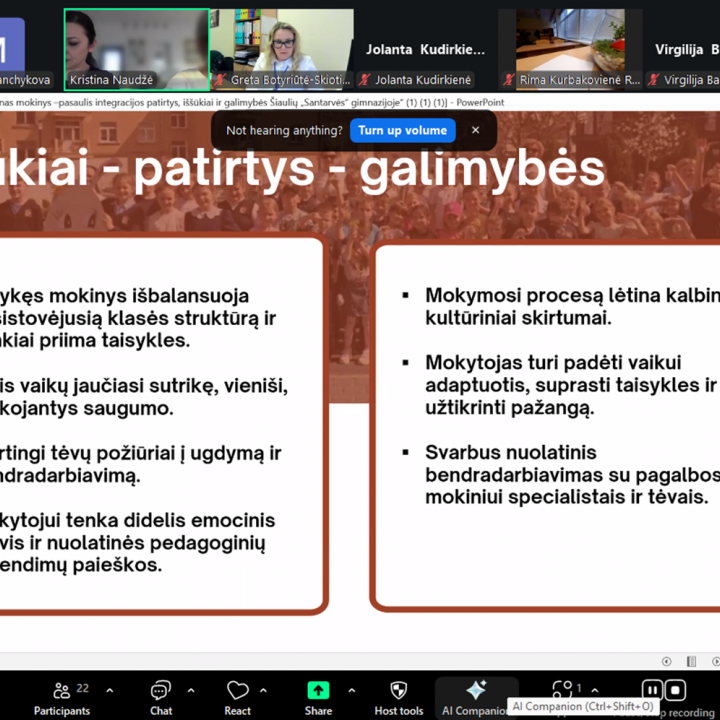The width and height of the screenshot is (720, 720).
Task: Stop the recording
Action: (675, 690)
